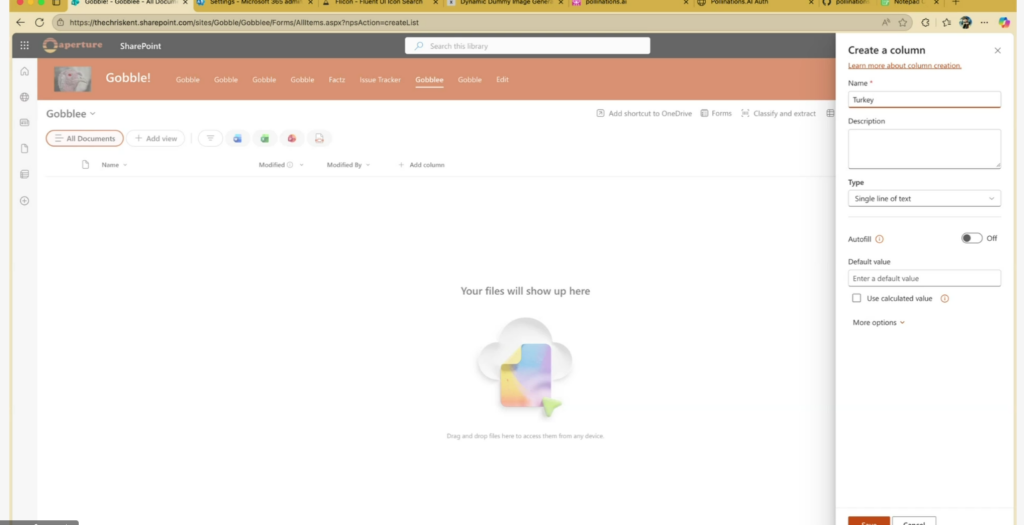Click Classify and extract command
1024x525 pixels.
(778, 114)
